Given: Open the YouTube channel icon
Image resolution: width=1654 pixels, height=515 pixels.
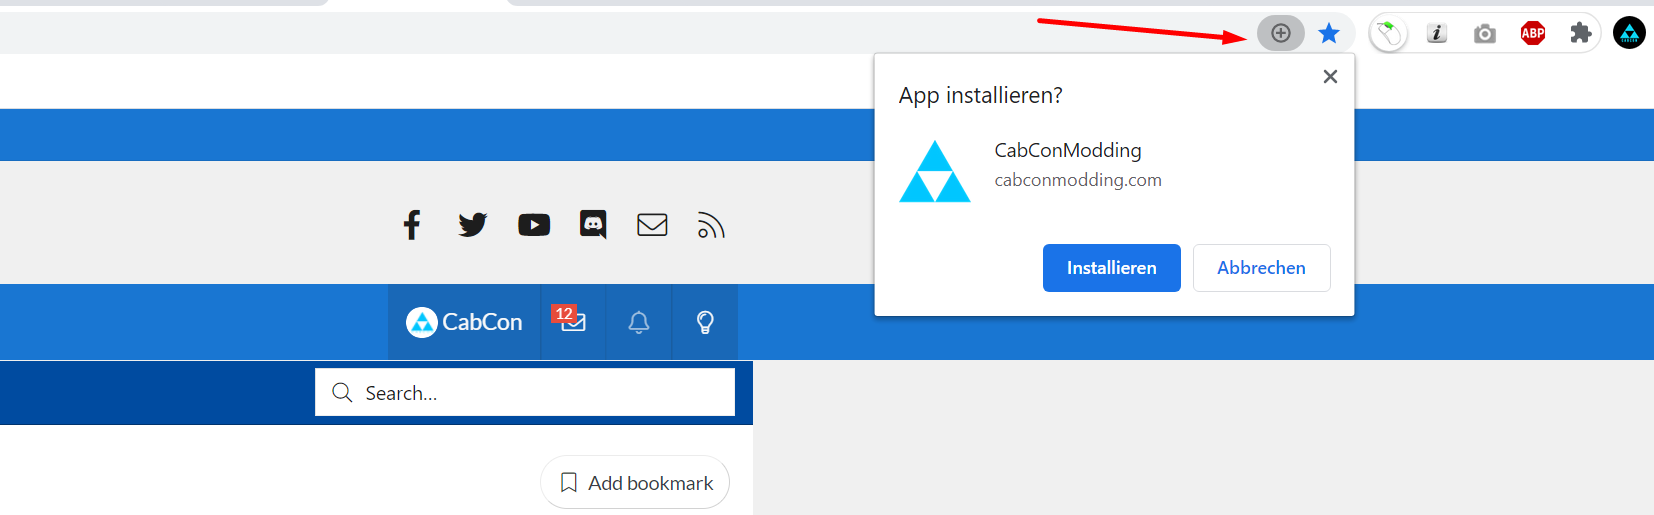Looking at the screenshot, I should pos(534,225).
